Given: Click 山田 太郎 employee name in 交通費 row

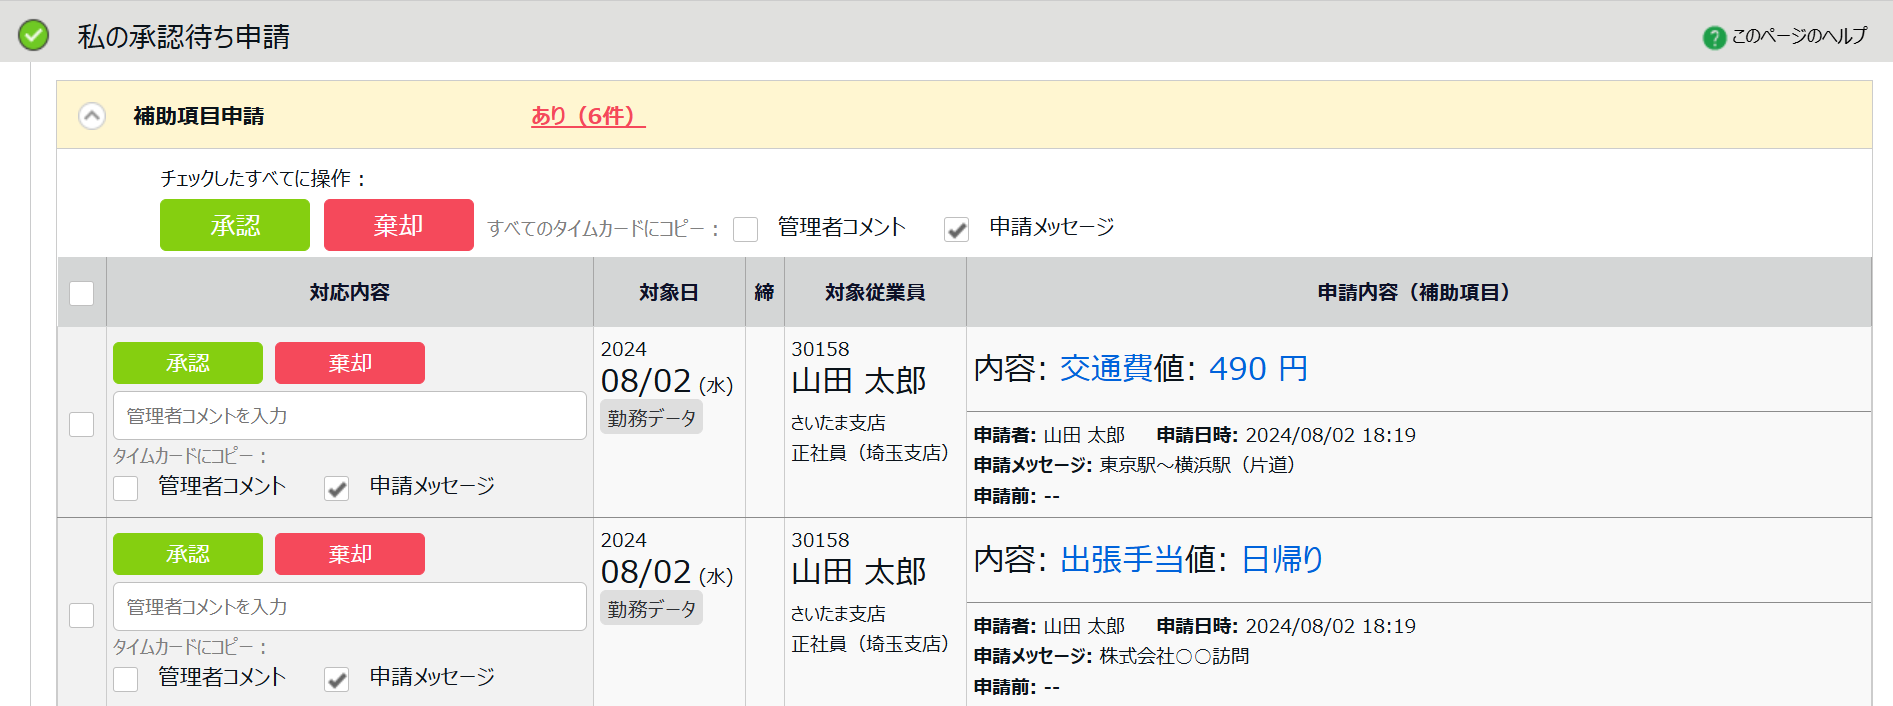Looking at the screenshot, I should (x=859, y=381).
